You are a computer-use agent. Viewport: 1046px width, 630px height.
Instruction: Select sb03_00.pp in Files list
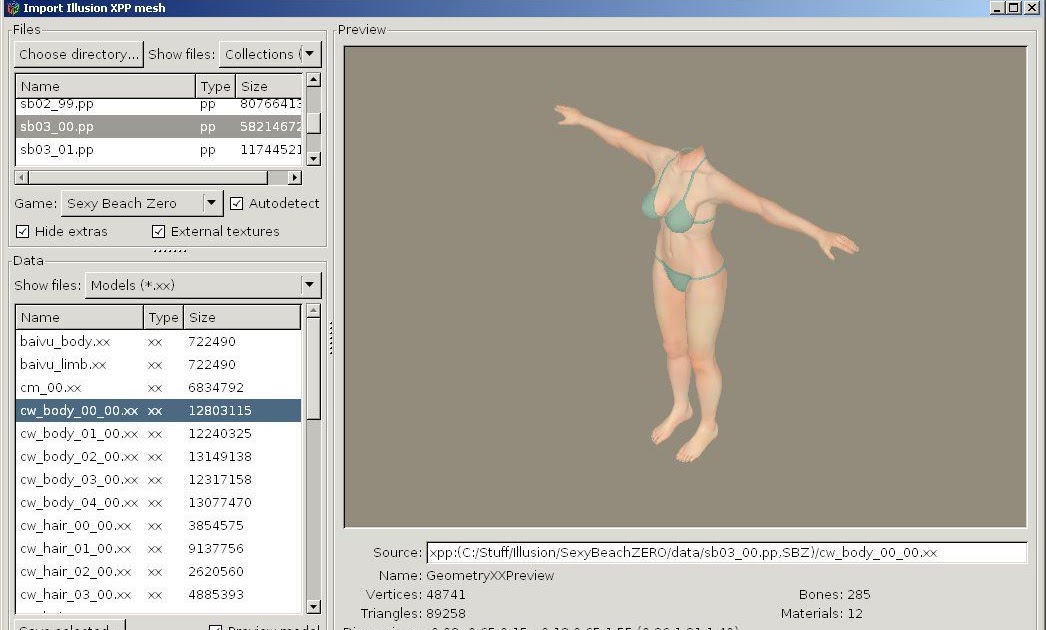(x=158, y=126)
